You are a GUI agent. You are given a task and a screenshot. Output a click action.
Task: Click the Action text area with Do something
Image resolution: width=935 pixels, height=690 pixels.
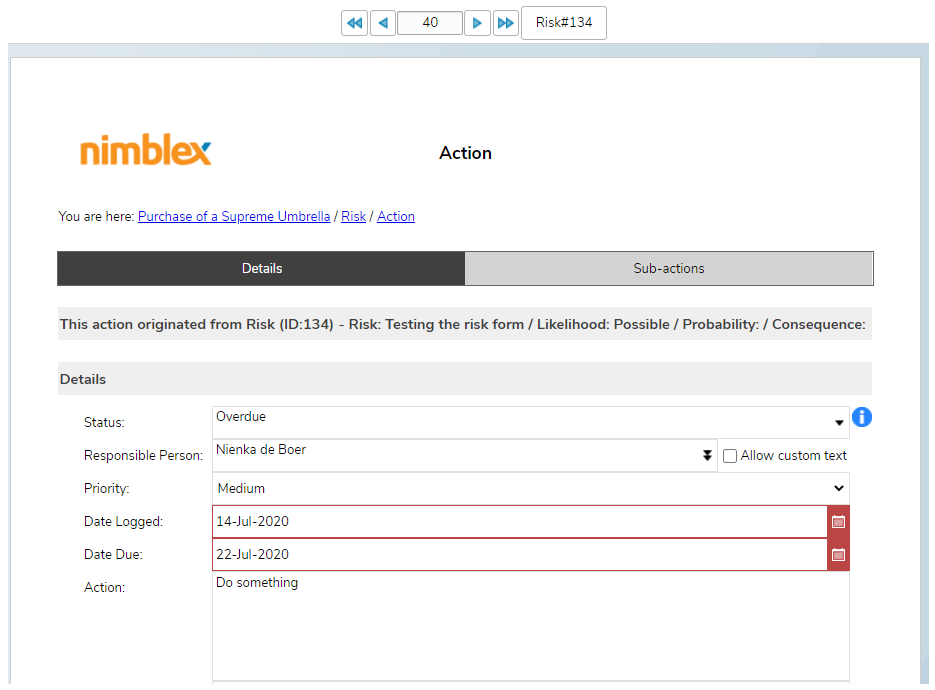[530, 626]
